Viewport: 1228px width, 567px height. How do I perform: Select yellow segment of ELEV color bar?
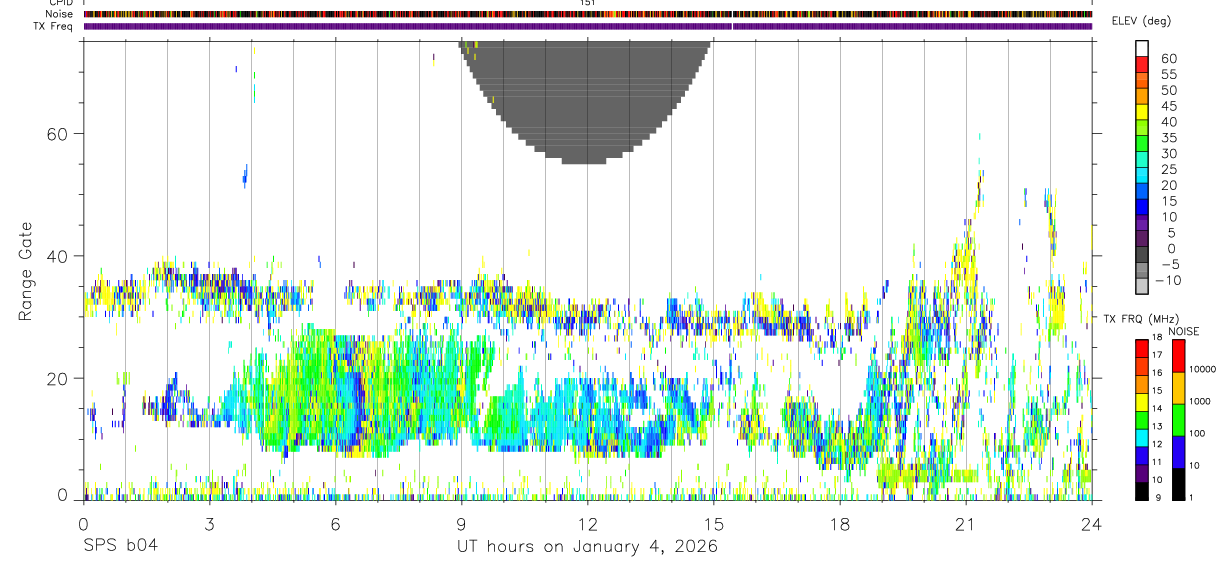point(1142,112)
